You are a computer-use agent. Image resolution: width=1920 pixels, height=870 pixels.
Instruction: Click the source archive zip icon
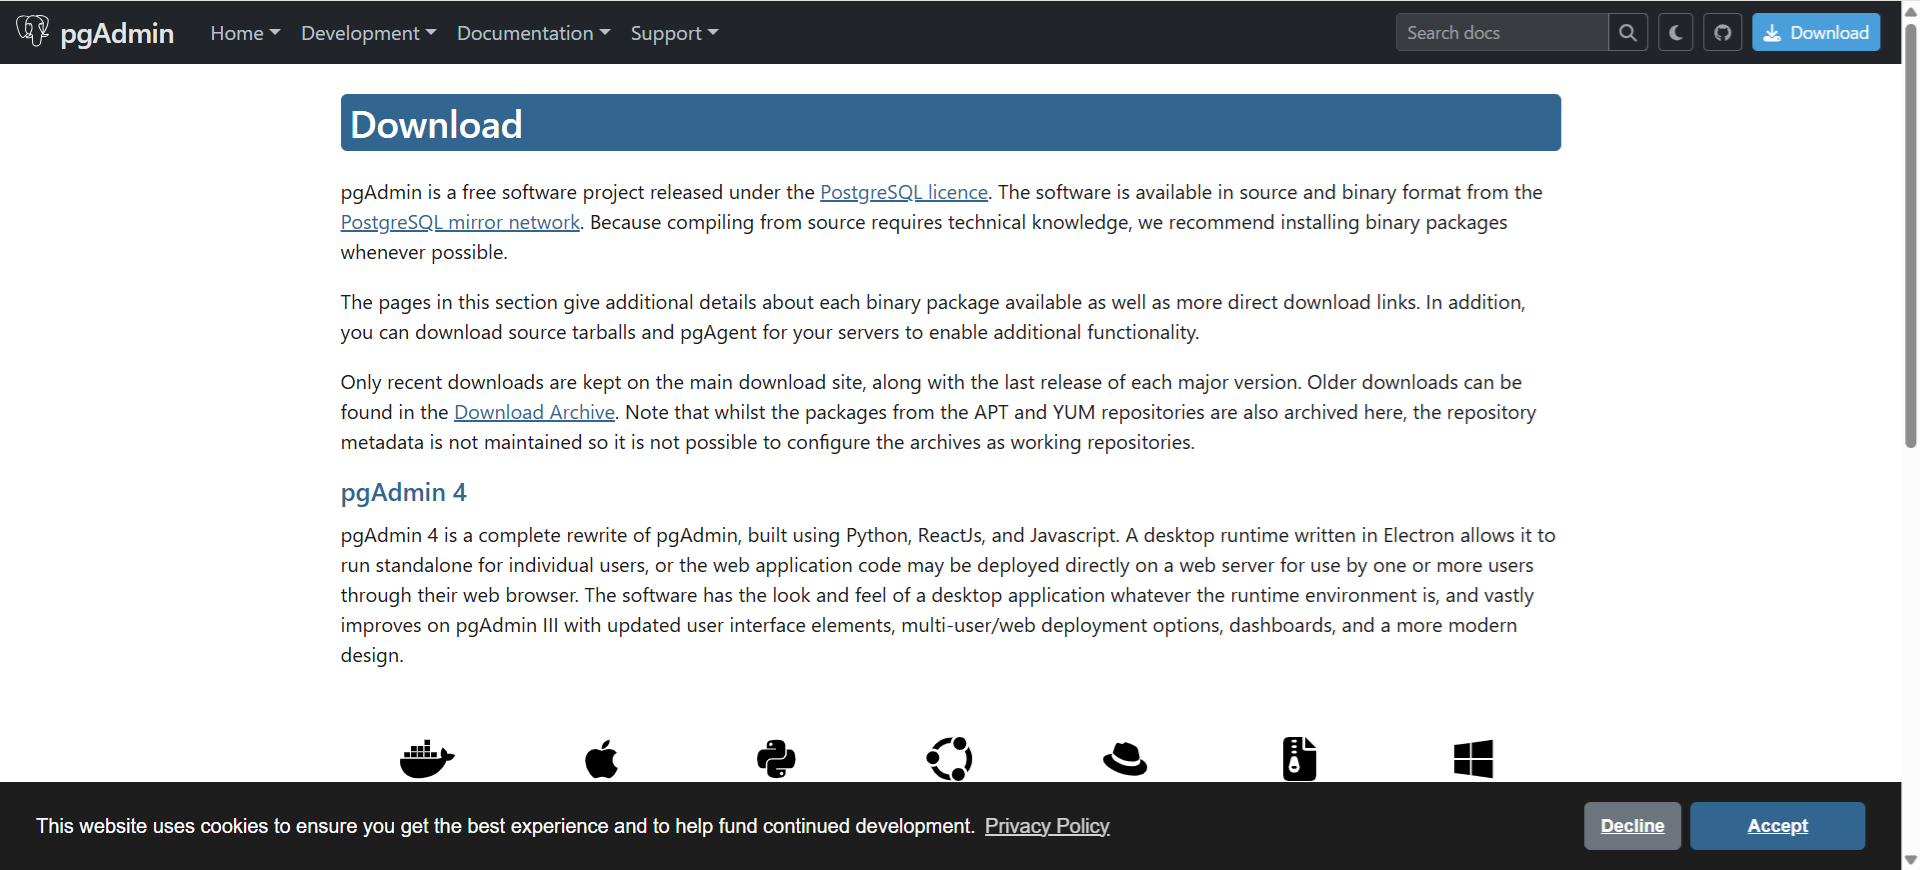(x=1299, y=759)
